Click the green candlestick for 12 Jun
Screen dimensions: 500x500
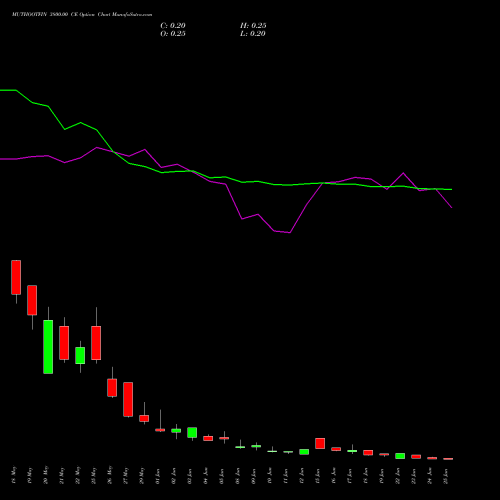pos(304,452)
